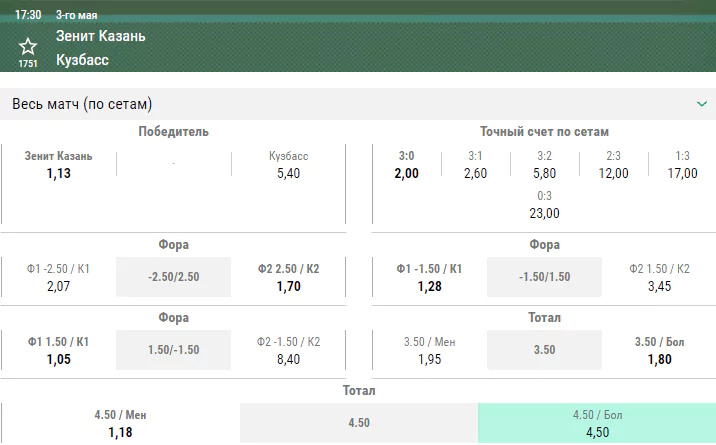Viewport: 716px width, 445px height.
Task: Click the 3.50 total value cell
Action: (544, 350)
